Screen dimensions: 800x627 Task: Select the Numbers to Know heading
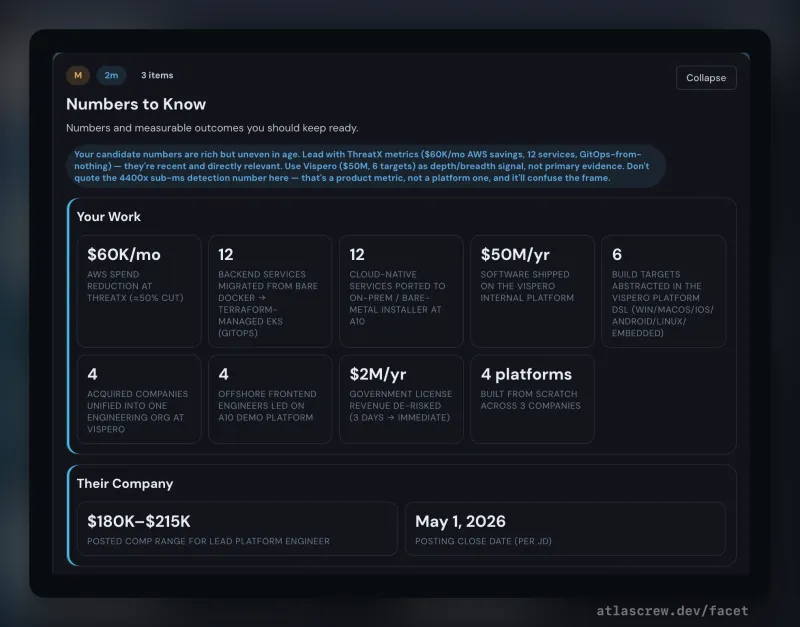[136, 104]
